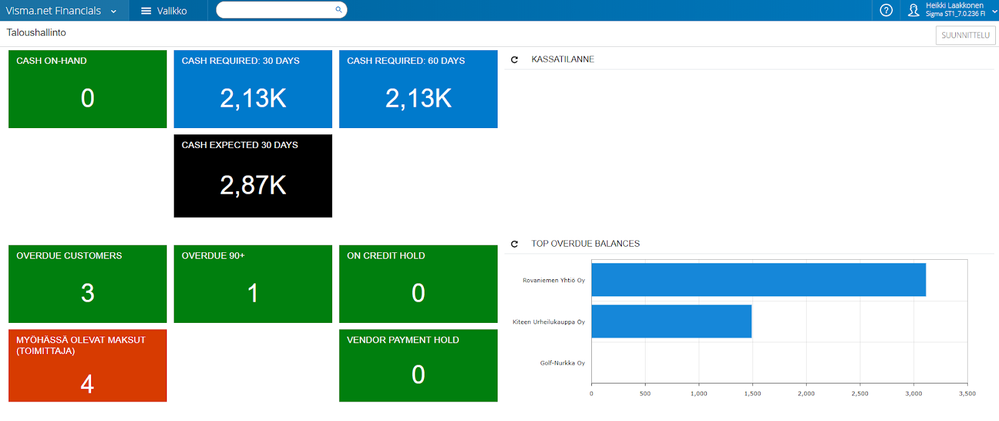Click the Taloushallinto page title
This screenshot has width=999, height=421.
[36, 32]
